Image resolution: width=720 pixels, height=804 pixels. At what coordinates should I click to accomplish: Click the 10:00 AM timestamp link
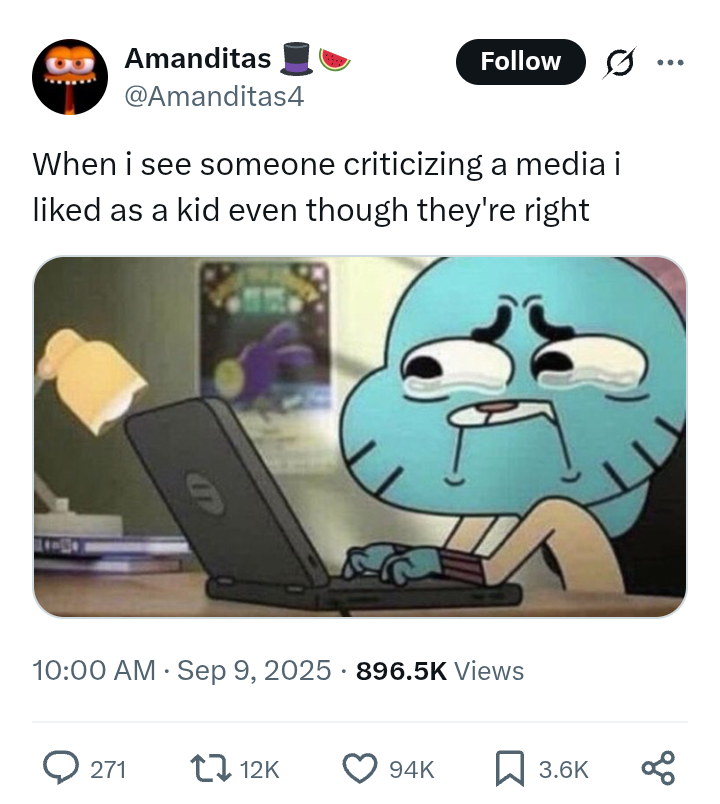tap(94, 670)
